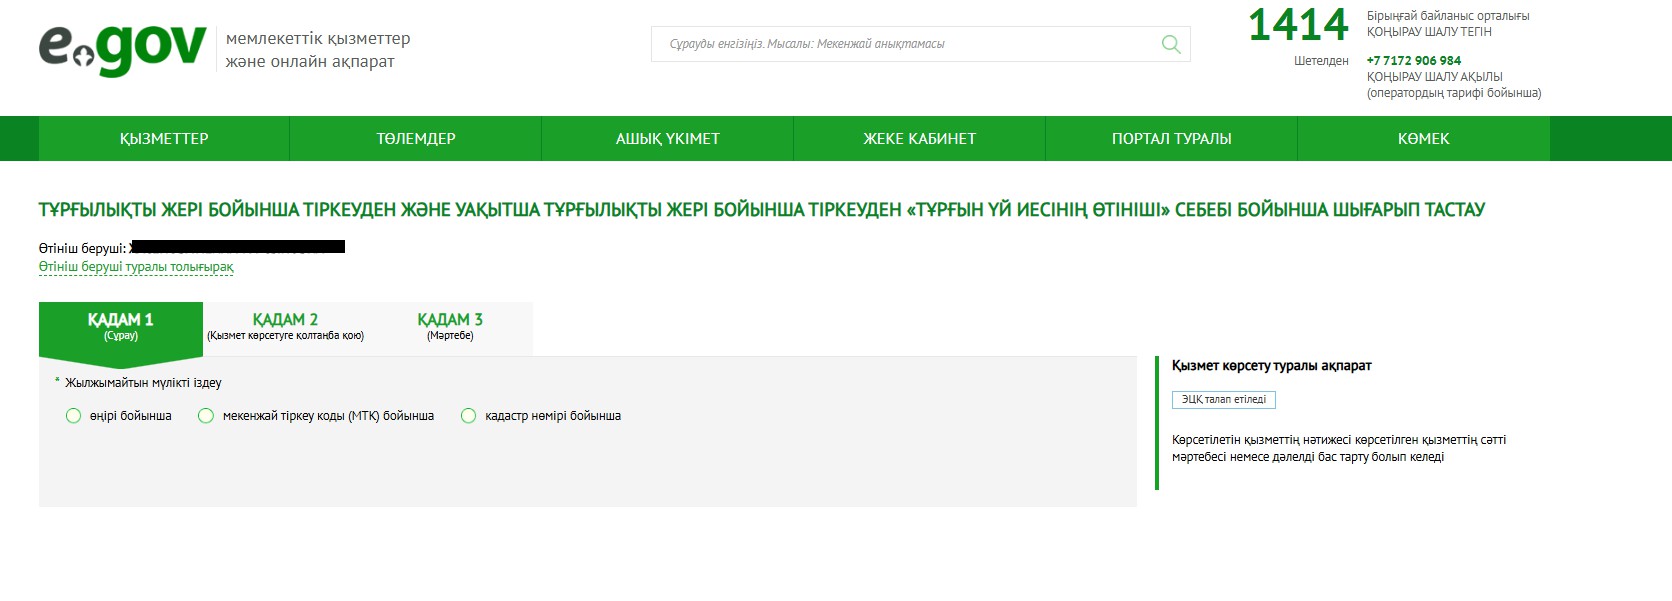The image size is (1672, 601).
Task: Click the +7 7172 906 984 phone number
Action: coord(1413,61)
